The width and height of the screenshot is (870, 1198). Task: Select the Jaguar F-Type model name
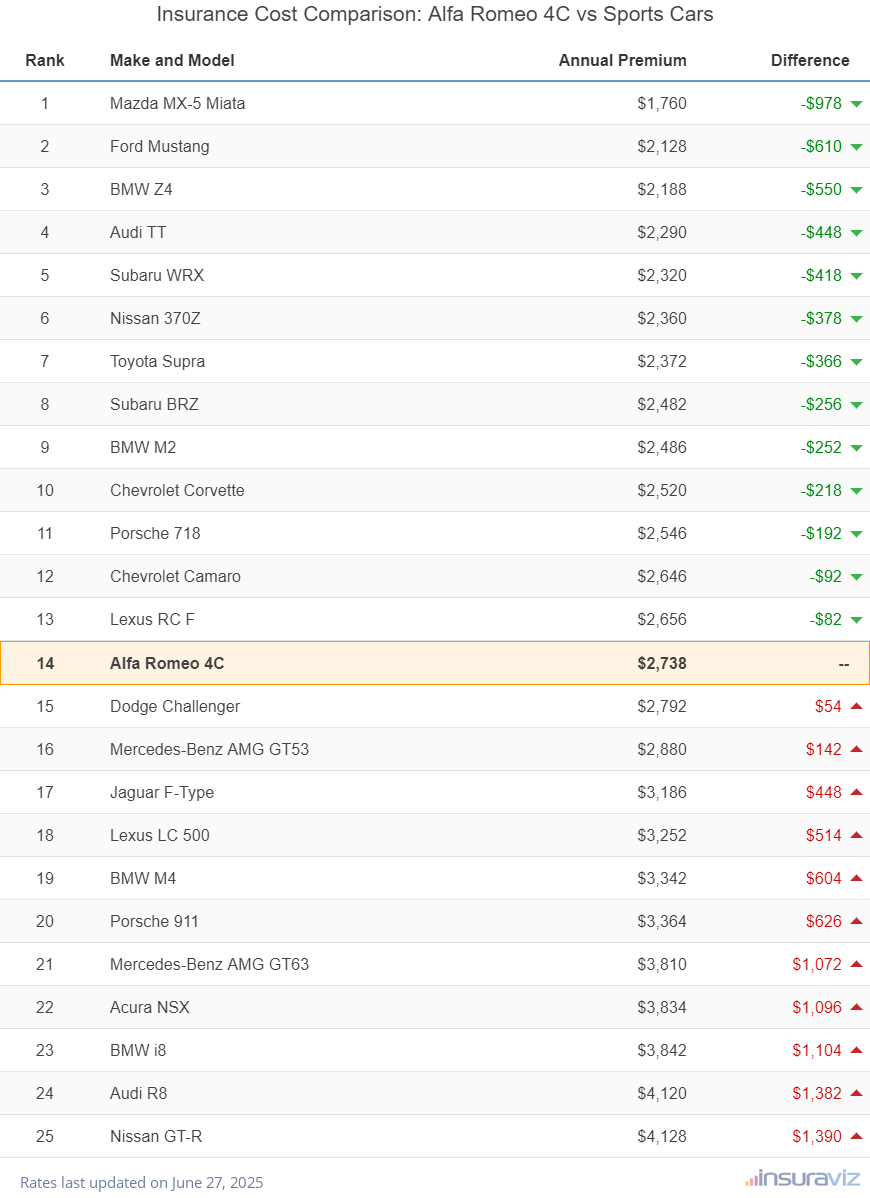tap(162, 792)
